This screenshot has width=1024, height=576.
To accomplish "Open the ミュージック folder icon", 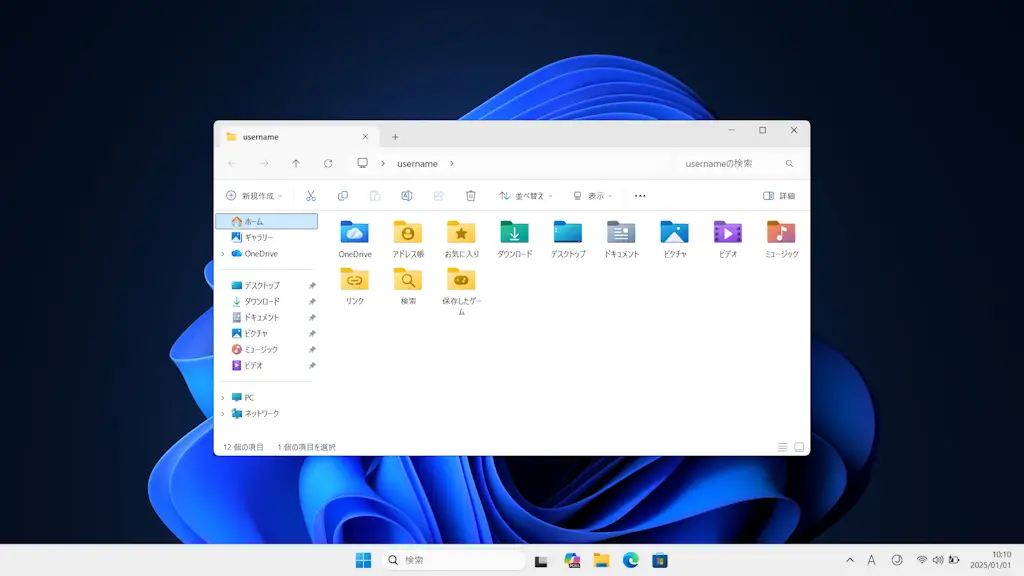I will (x=781, y=233).
